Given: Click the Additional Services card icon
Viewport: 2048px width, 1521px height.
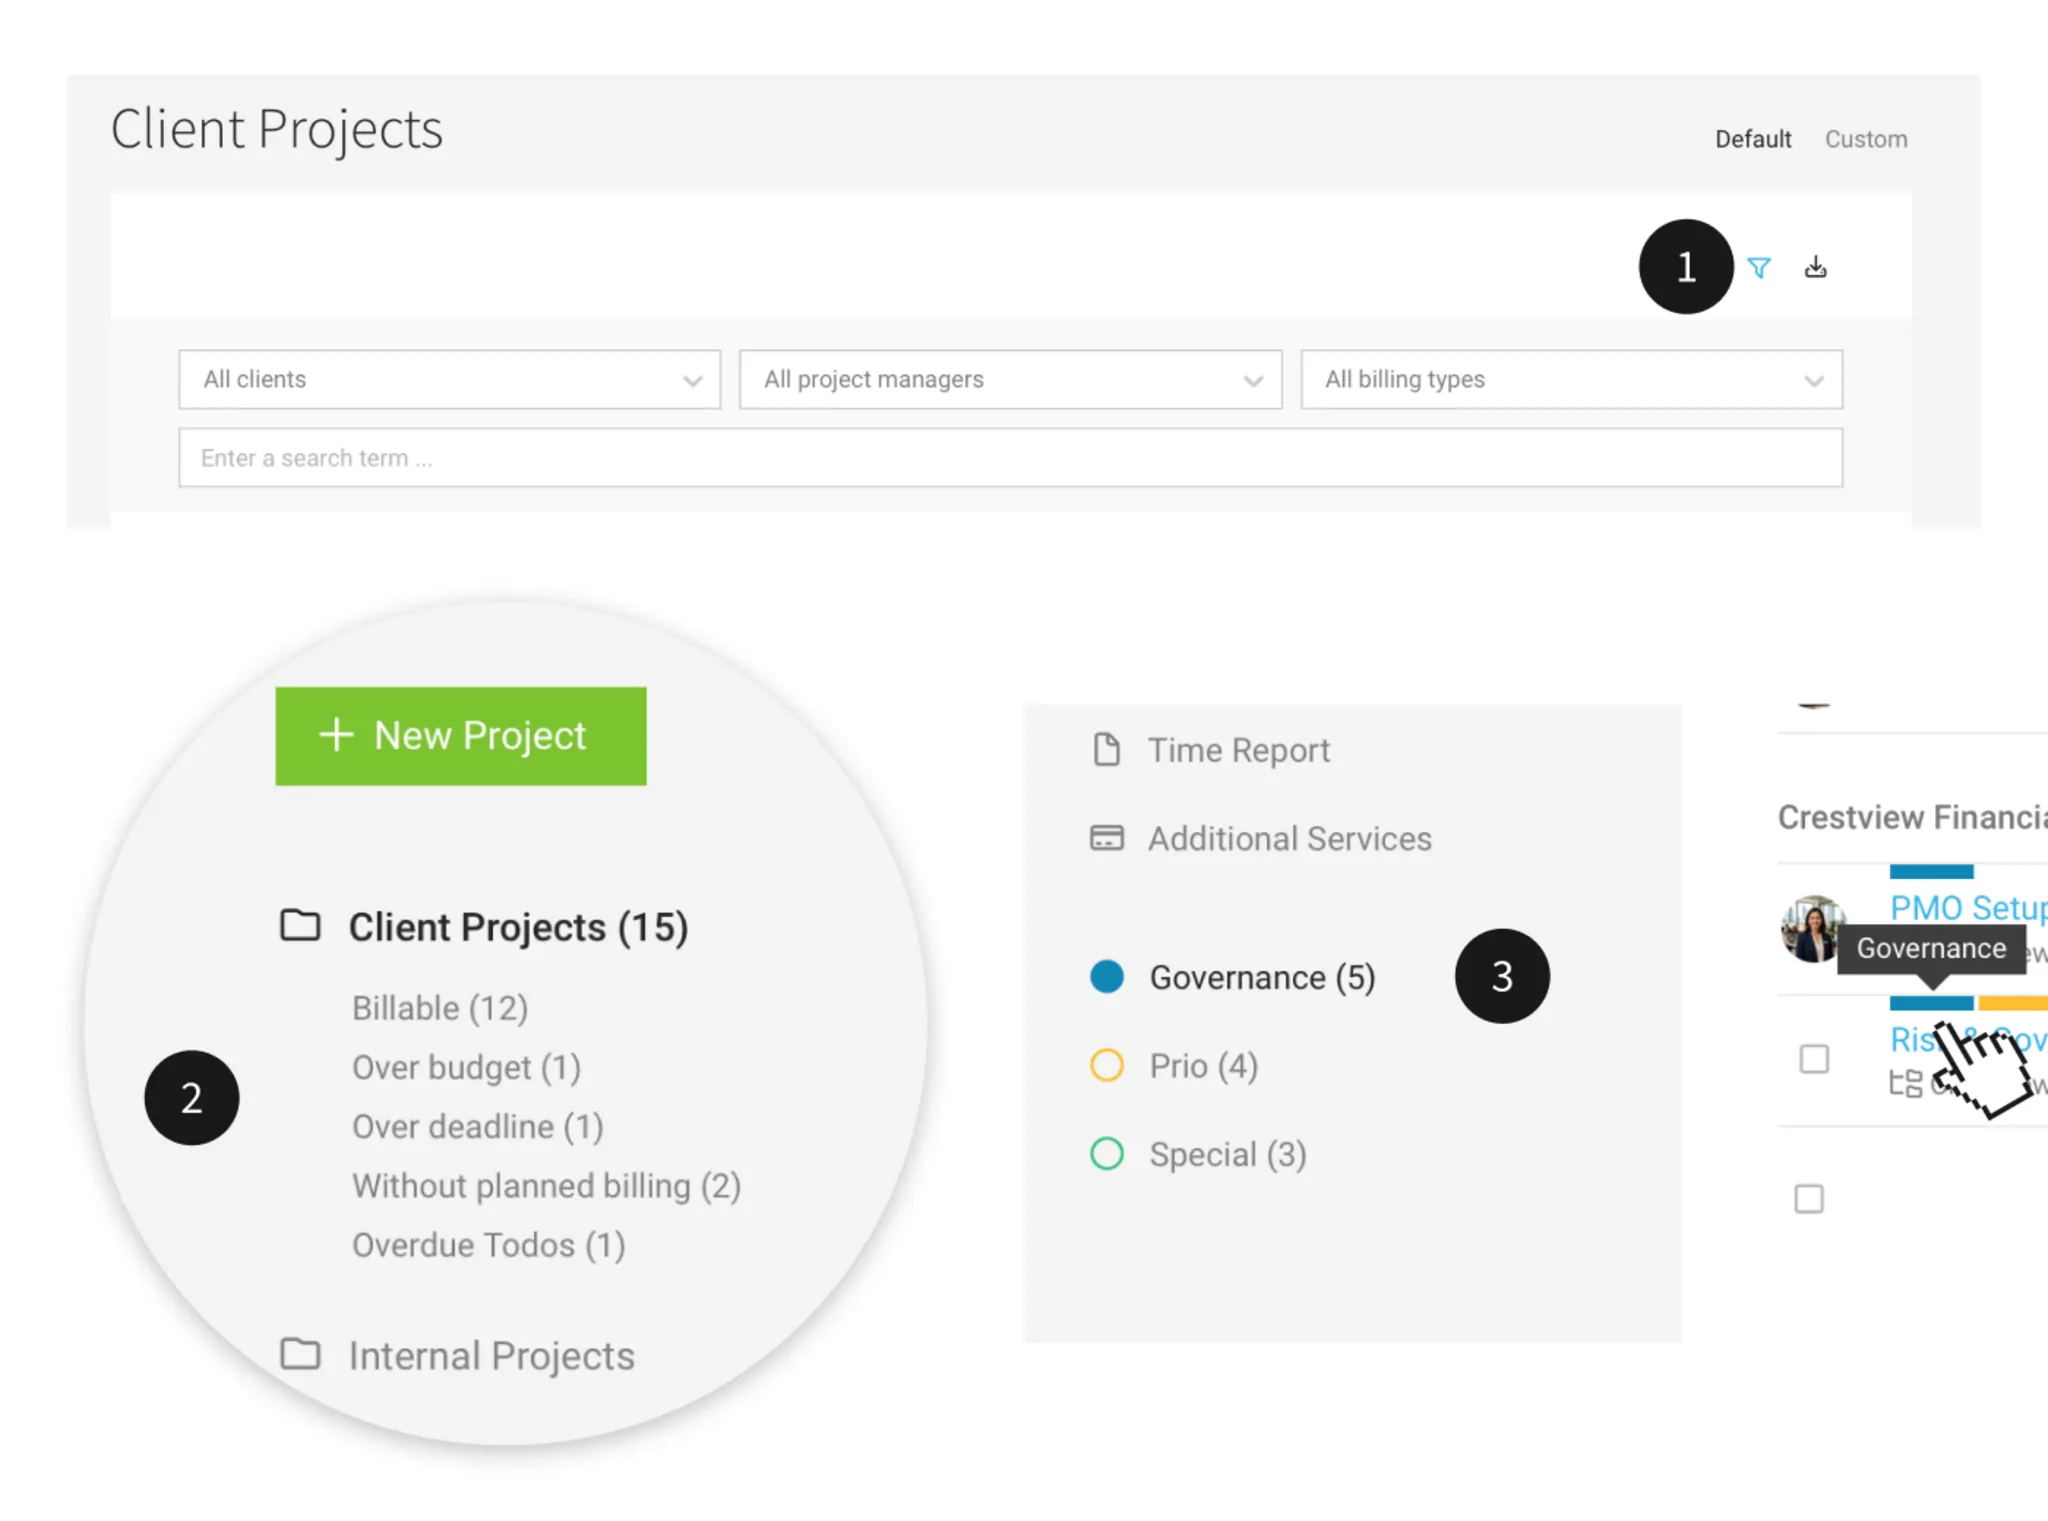Looking at the screenshot, I should [1106, 837].
